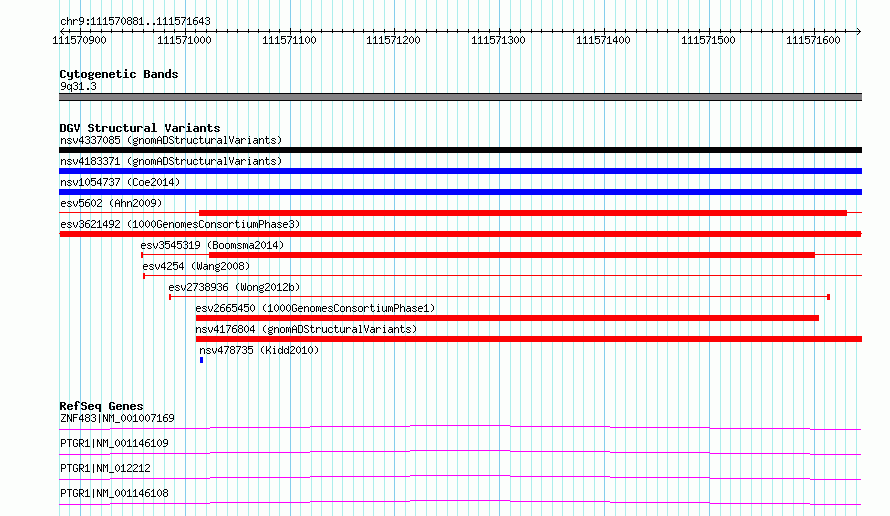The image size is (890, 516).
Task: Click the red esv5602 variant bar
Action: tap(523, 213)
